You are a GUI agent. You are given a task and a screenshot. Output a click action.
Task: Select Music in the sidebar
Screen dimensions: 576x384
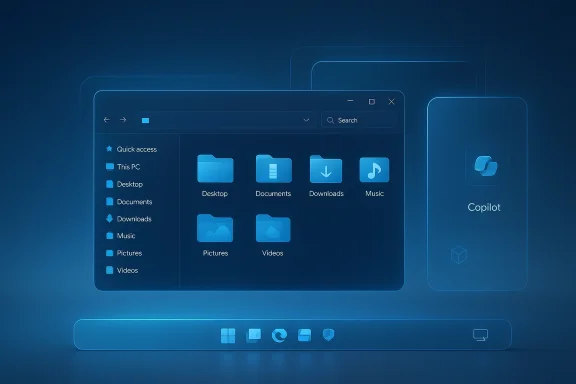[x=120, y=236]
